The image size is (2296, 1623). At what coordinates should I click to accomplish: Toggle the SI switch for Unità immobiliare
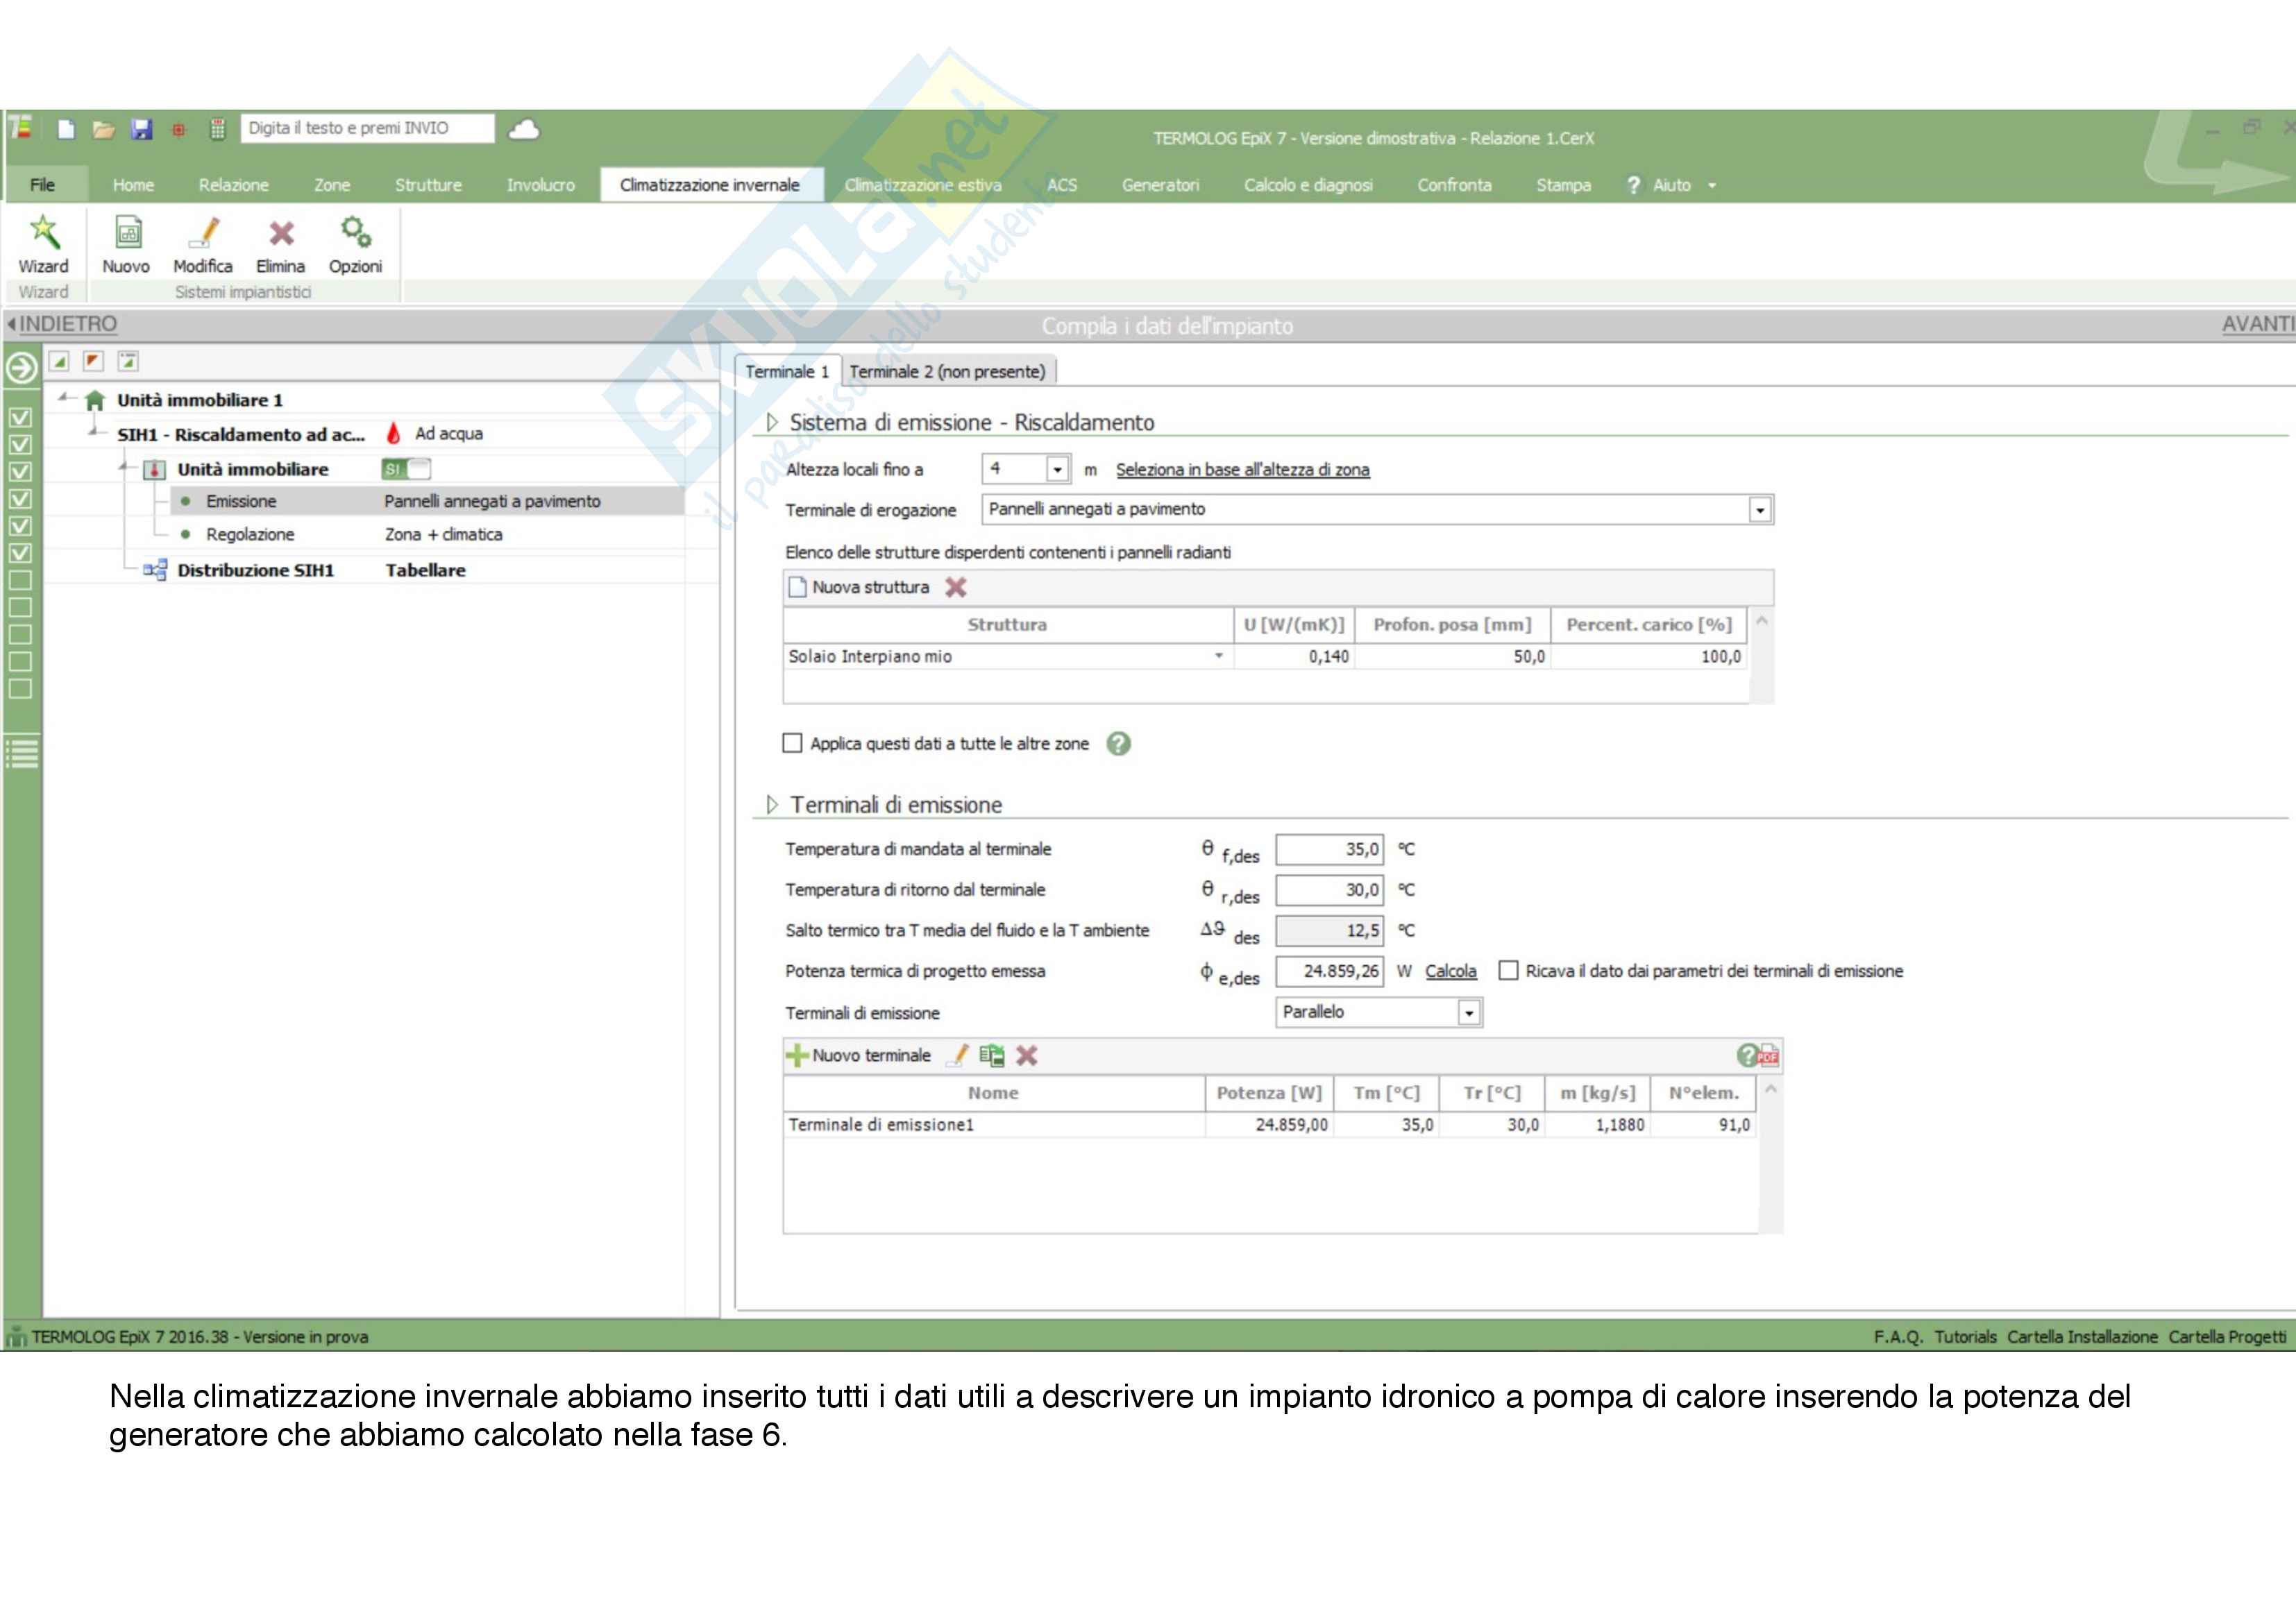tap(406, 469)
